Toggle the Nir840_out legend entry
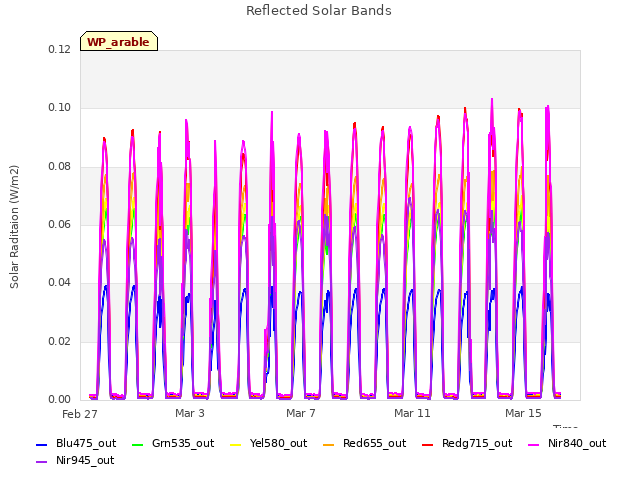 [x=567, y=444]
